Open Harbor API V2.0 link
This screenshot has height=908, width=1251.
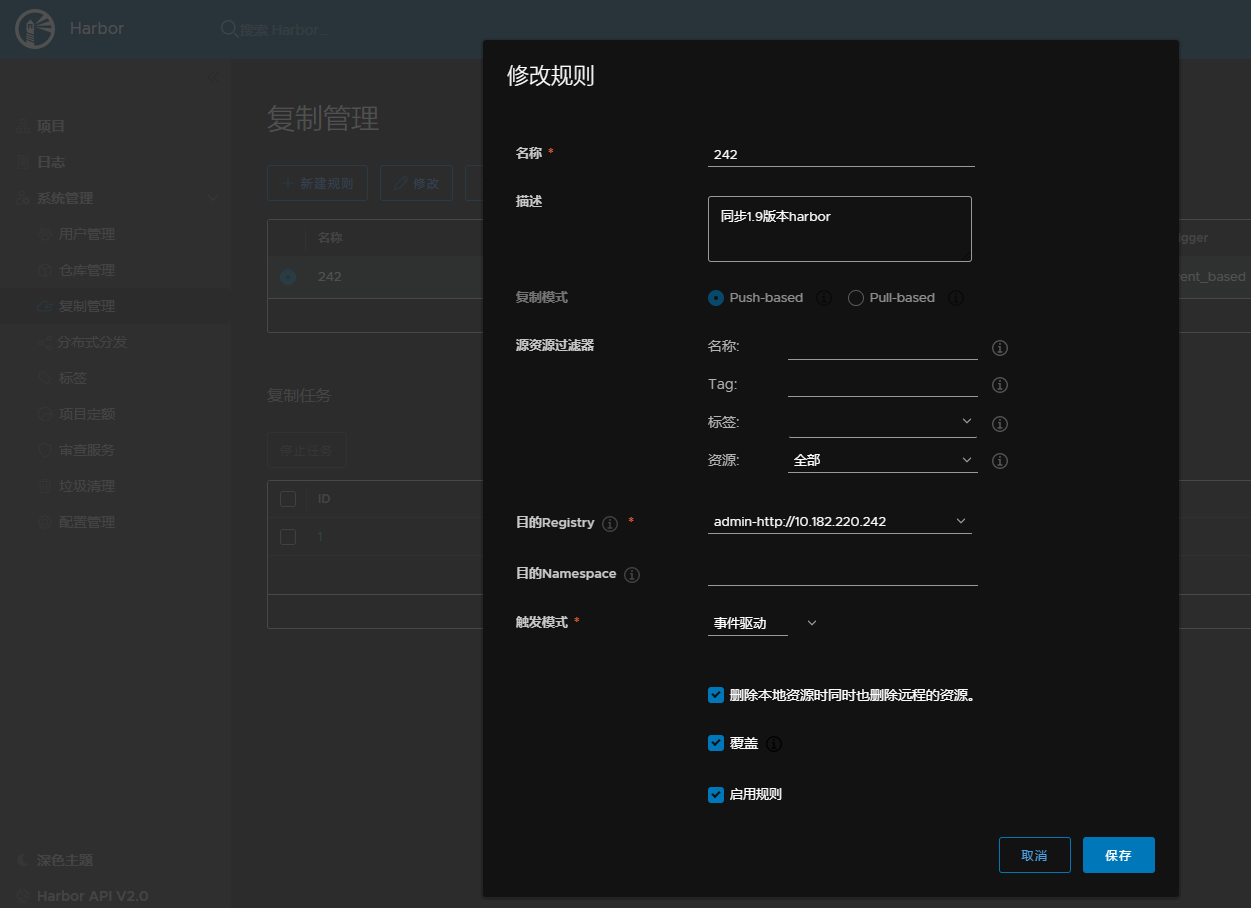[92, 896]
